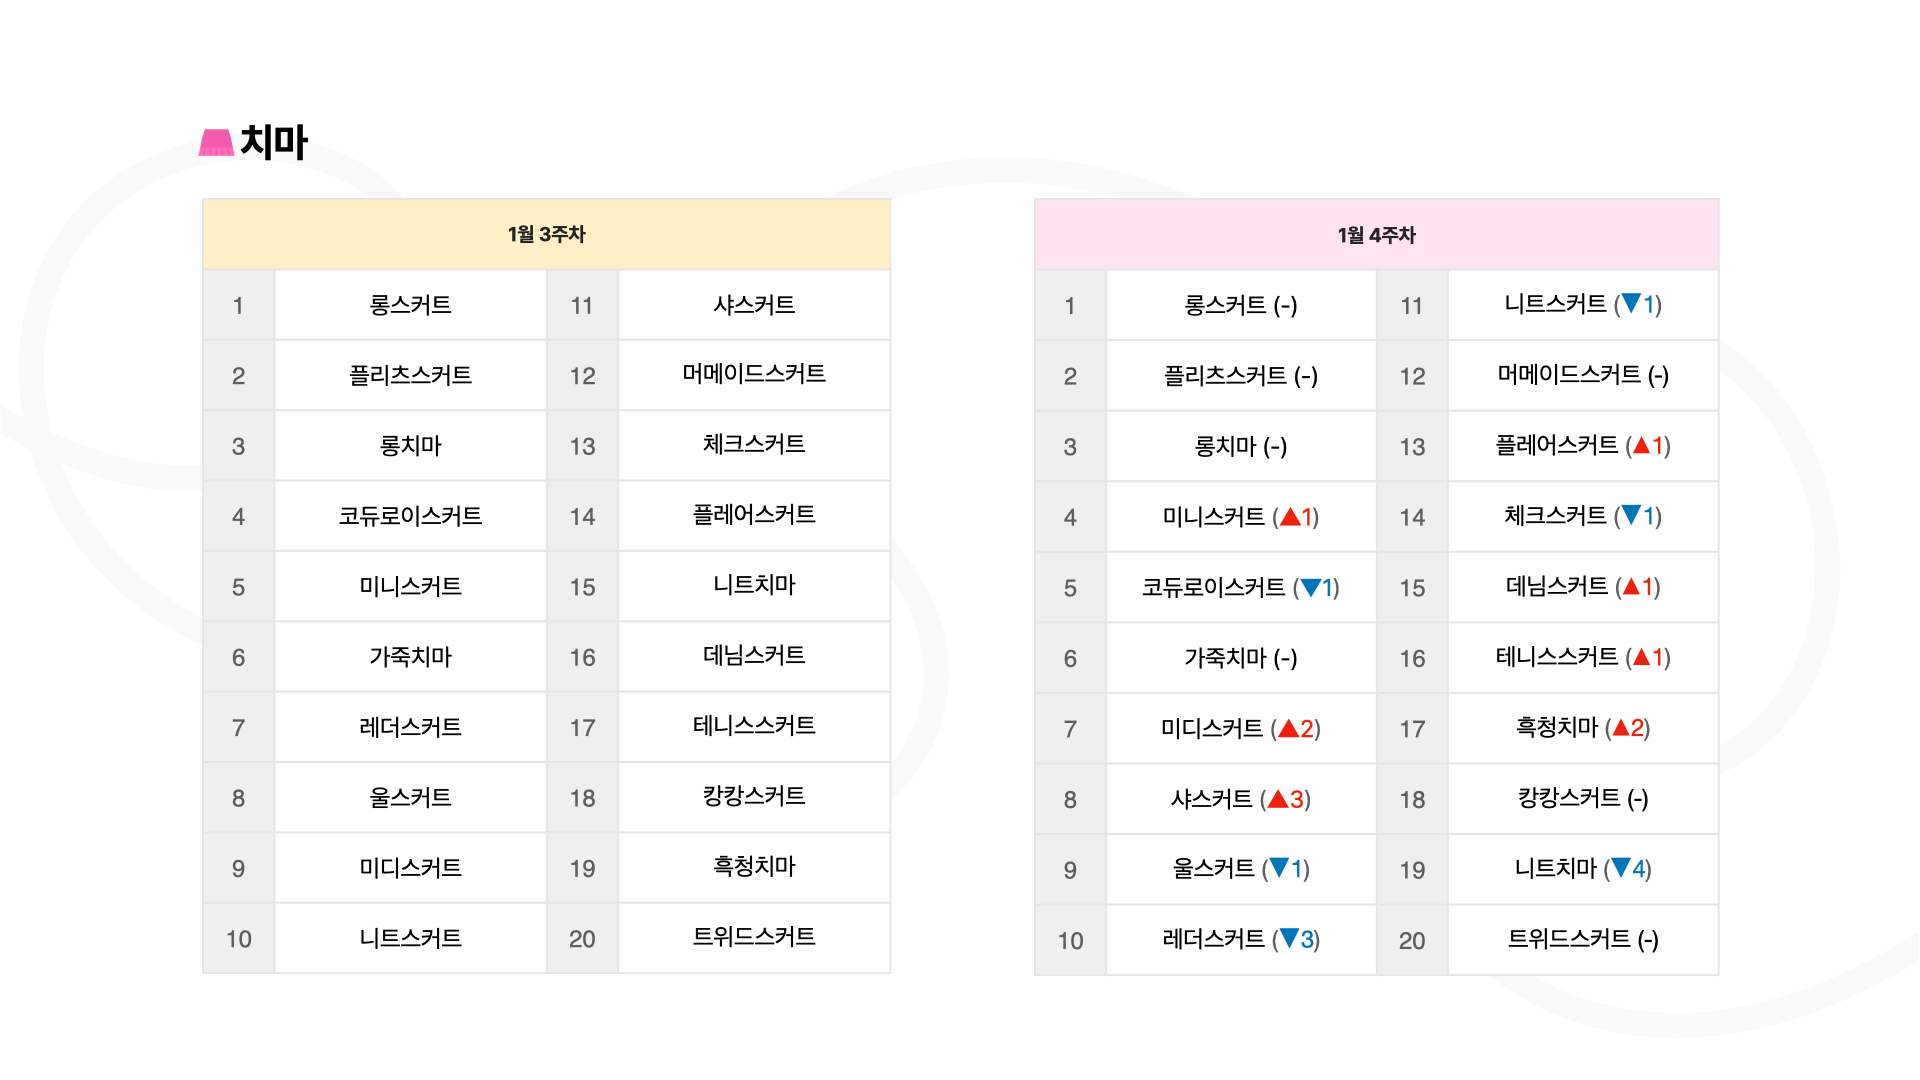Click the 테니스스커트 (▲1) cell
The height and width of the screenshot is (1080, 1920).
(1583, 658)
